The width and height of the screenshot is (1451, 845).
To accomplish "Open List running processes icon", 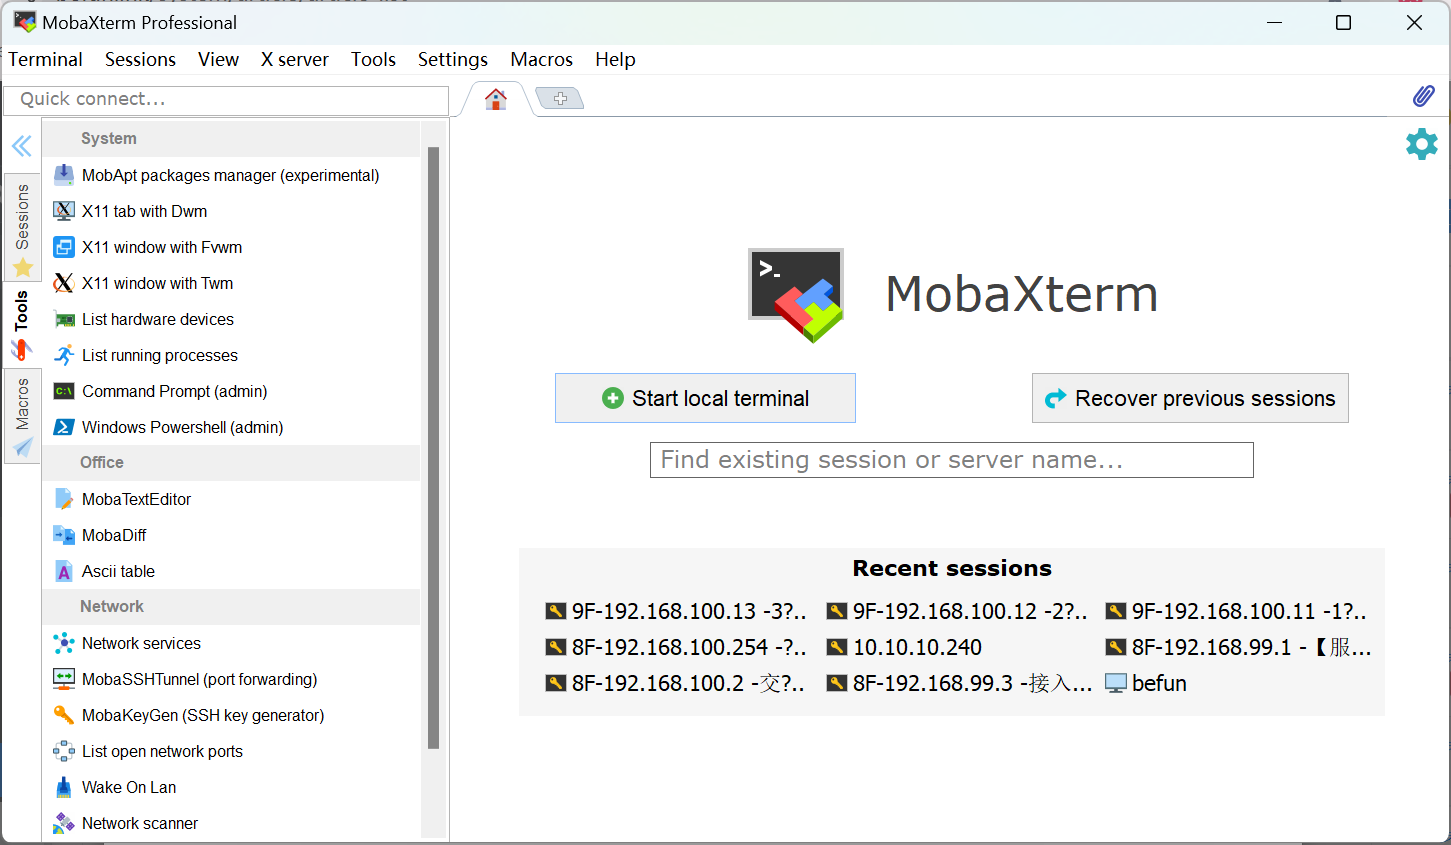I will [x=64, y=355].
